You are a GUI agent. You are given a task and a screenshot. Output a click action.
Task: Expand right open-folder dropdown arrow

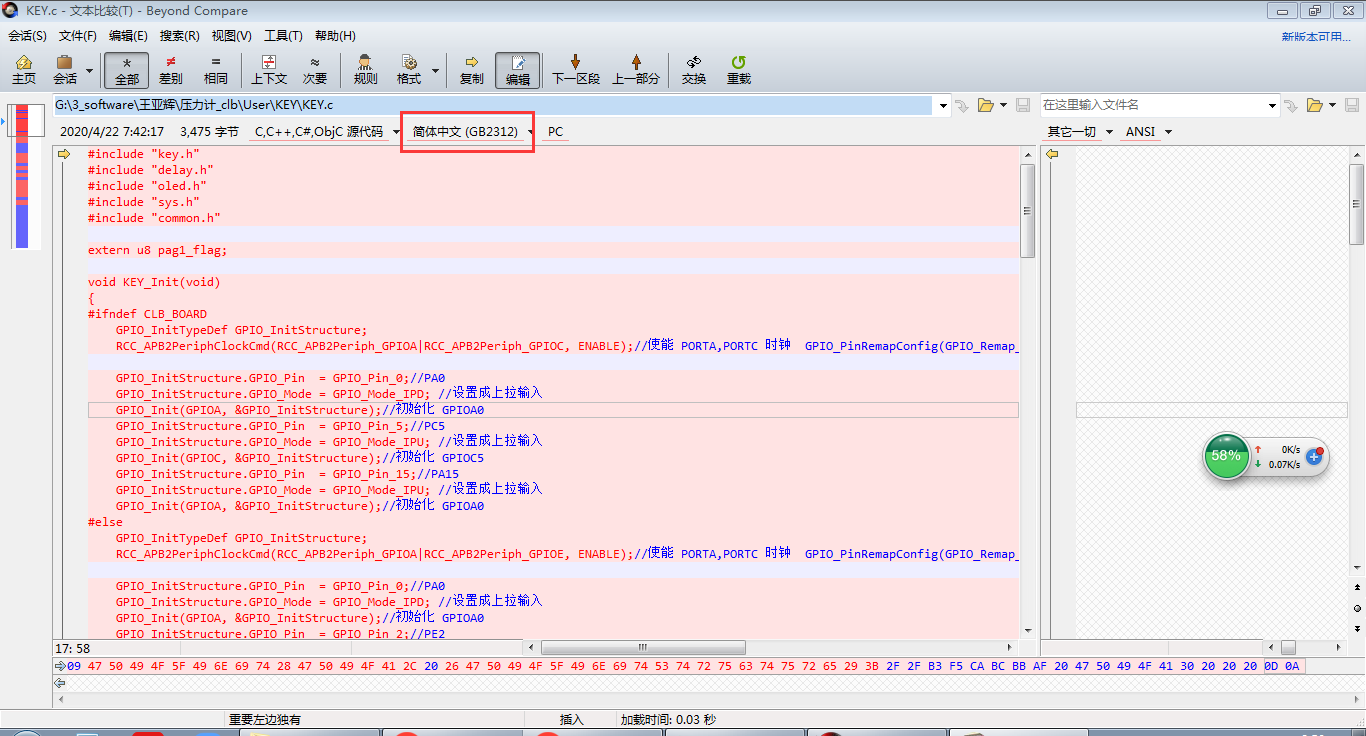tap(1333, 105)
